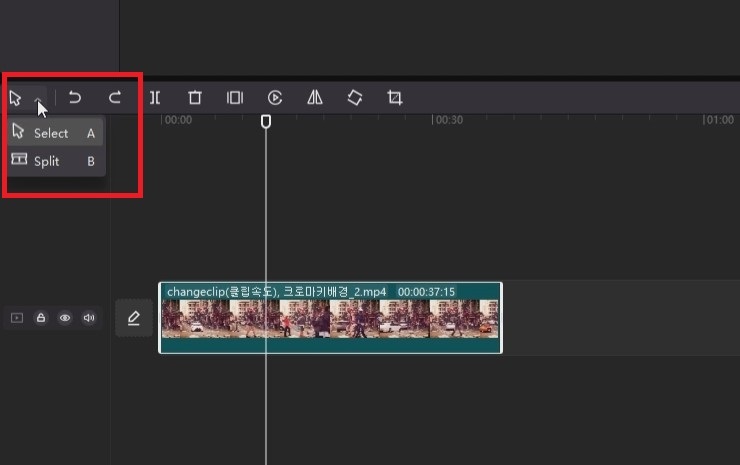Delete the selected clip with trash icon
Viewport: 740px width, 465px height.
195,98
